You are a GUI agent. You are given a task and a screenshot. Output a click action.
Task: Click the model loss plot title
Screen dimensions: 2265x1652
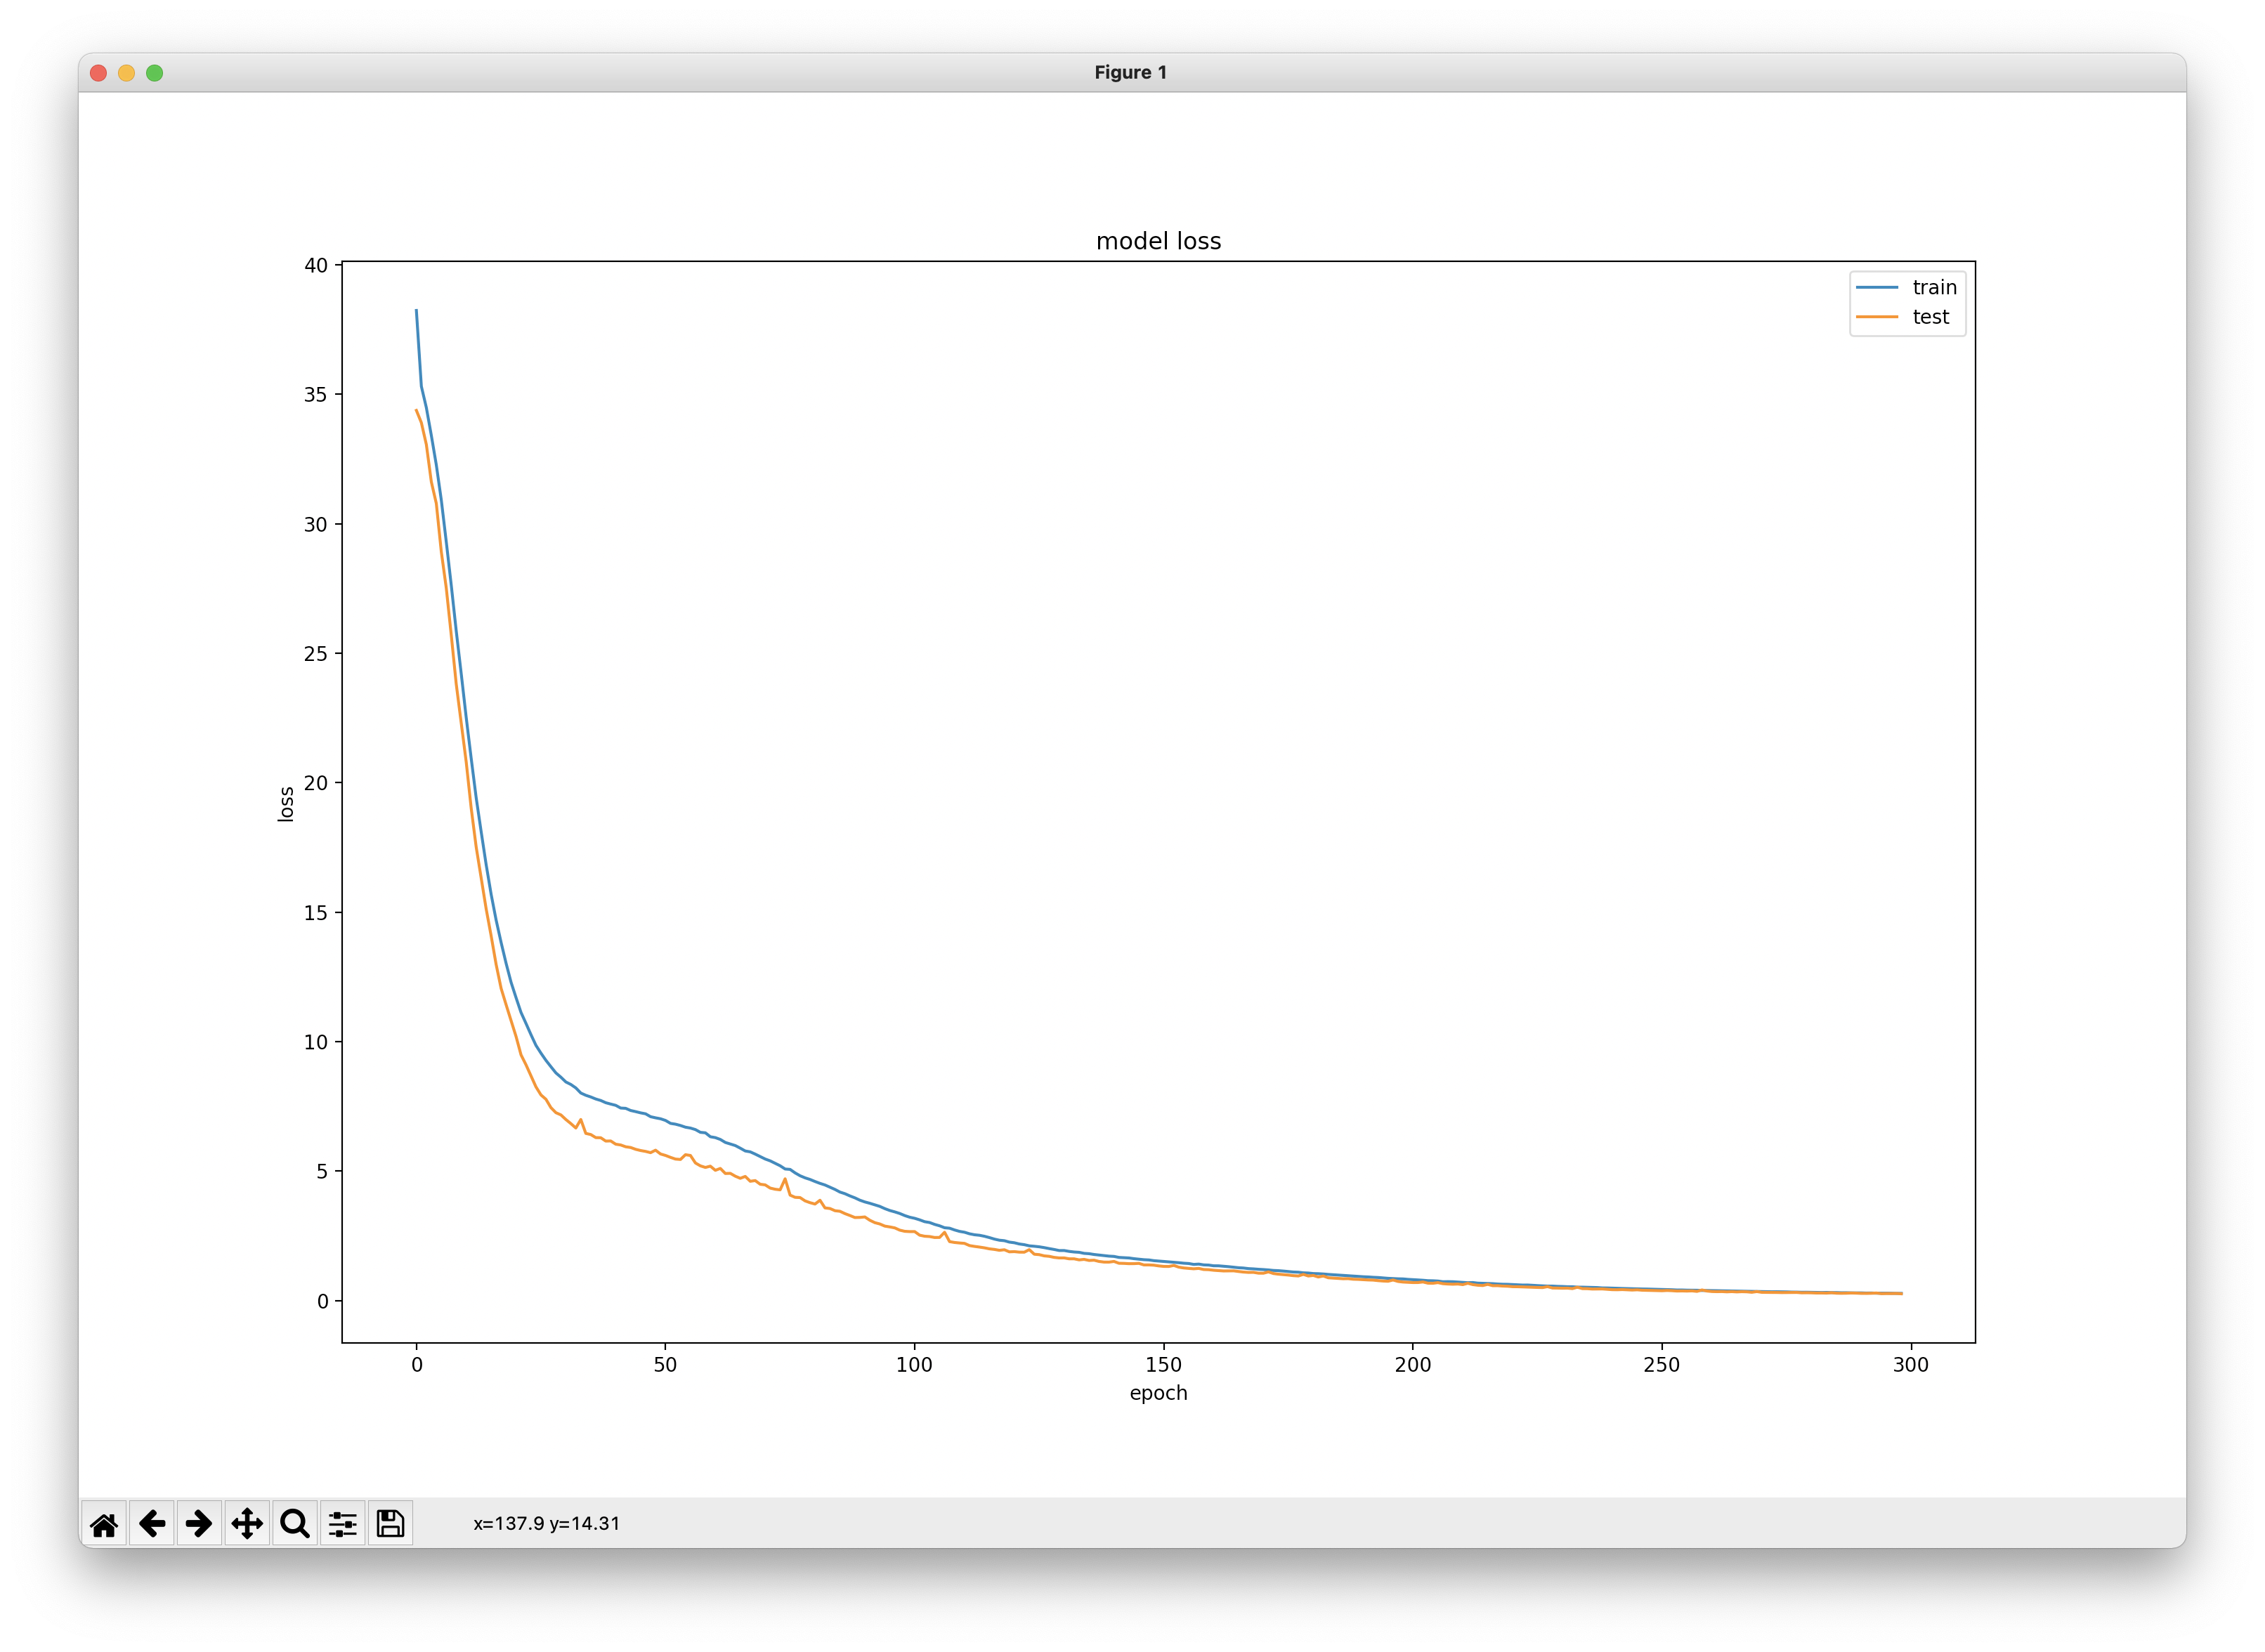(1158, 241)
